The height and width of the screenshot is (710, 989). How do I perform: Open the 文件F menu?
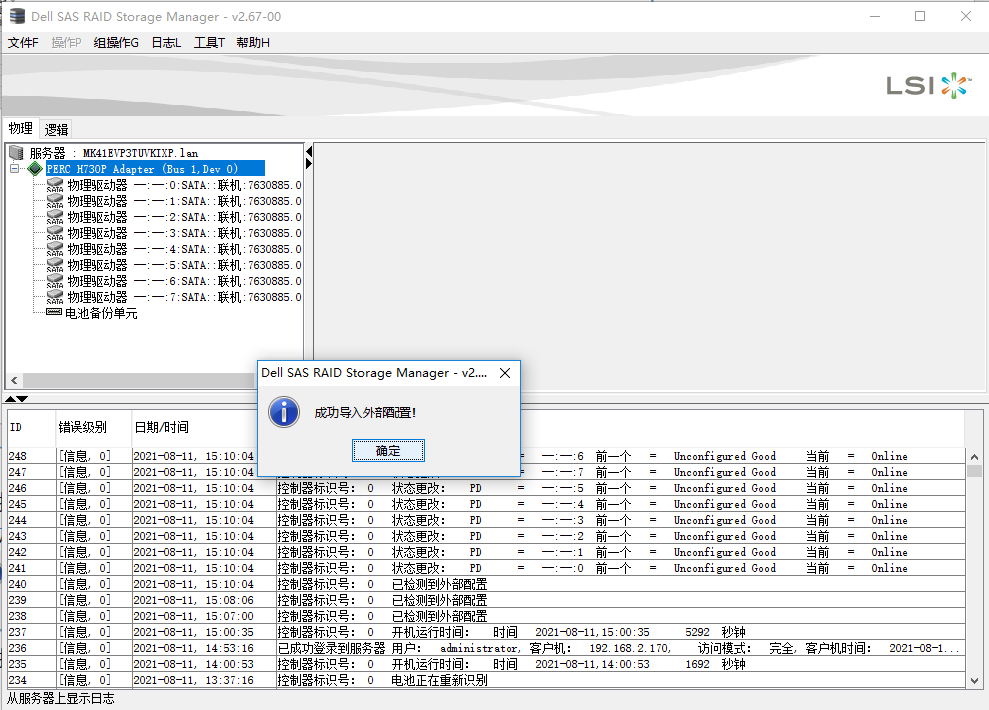(23, 43)
